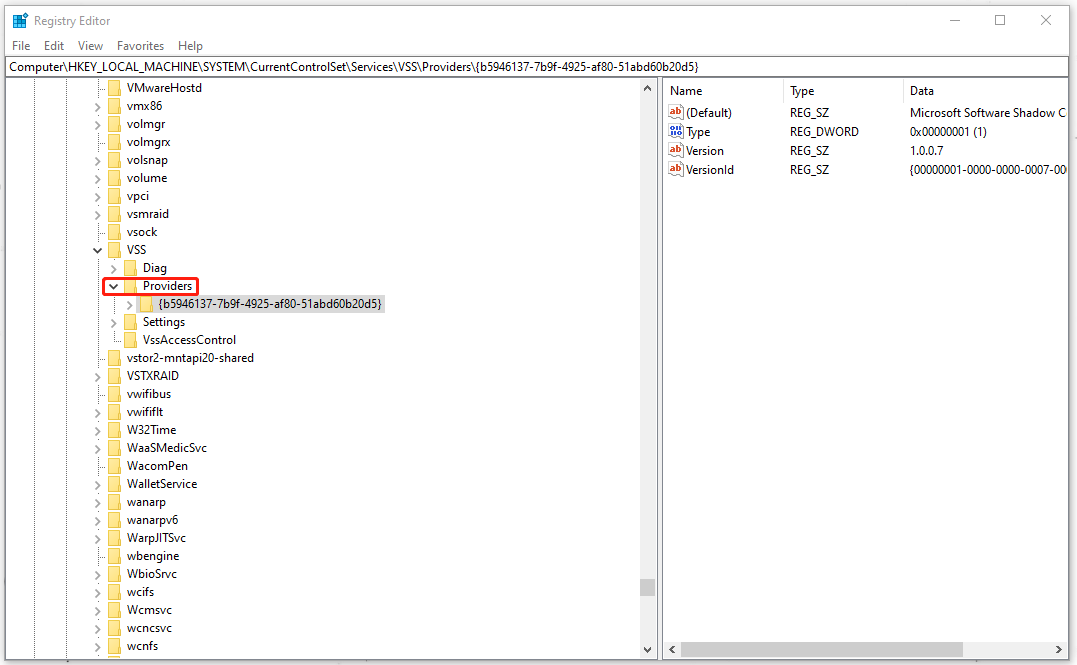Click the vmx86 folder icon

point(115,106)
